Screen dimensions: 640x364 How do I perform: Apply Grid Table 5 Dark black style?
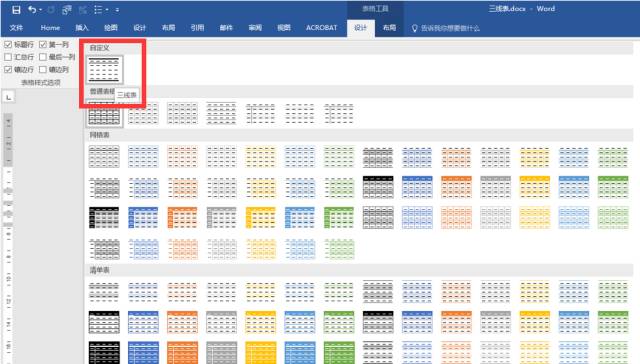coord(104,218)
